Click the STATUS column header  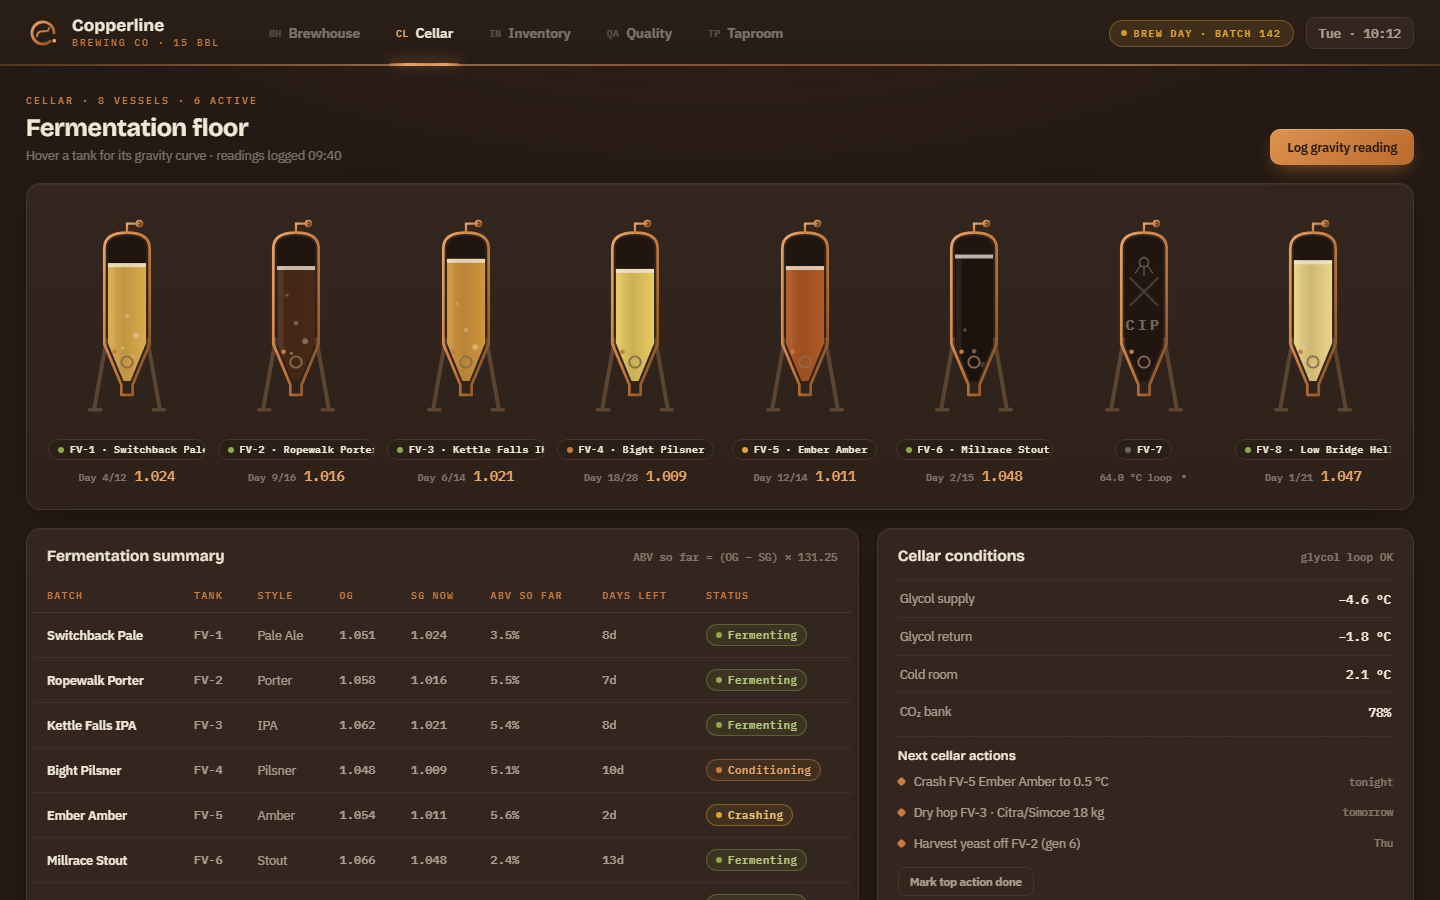(x=727, y=596)
